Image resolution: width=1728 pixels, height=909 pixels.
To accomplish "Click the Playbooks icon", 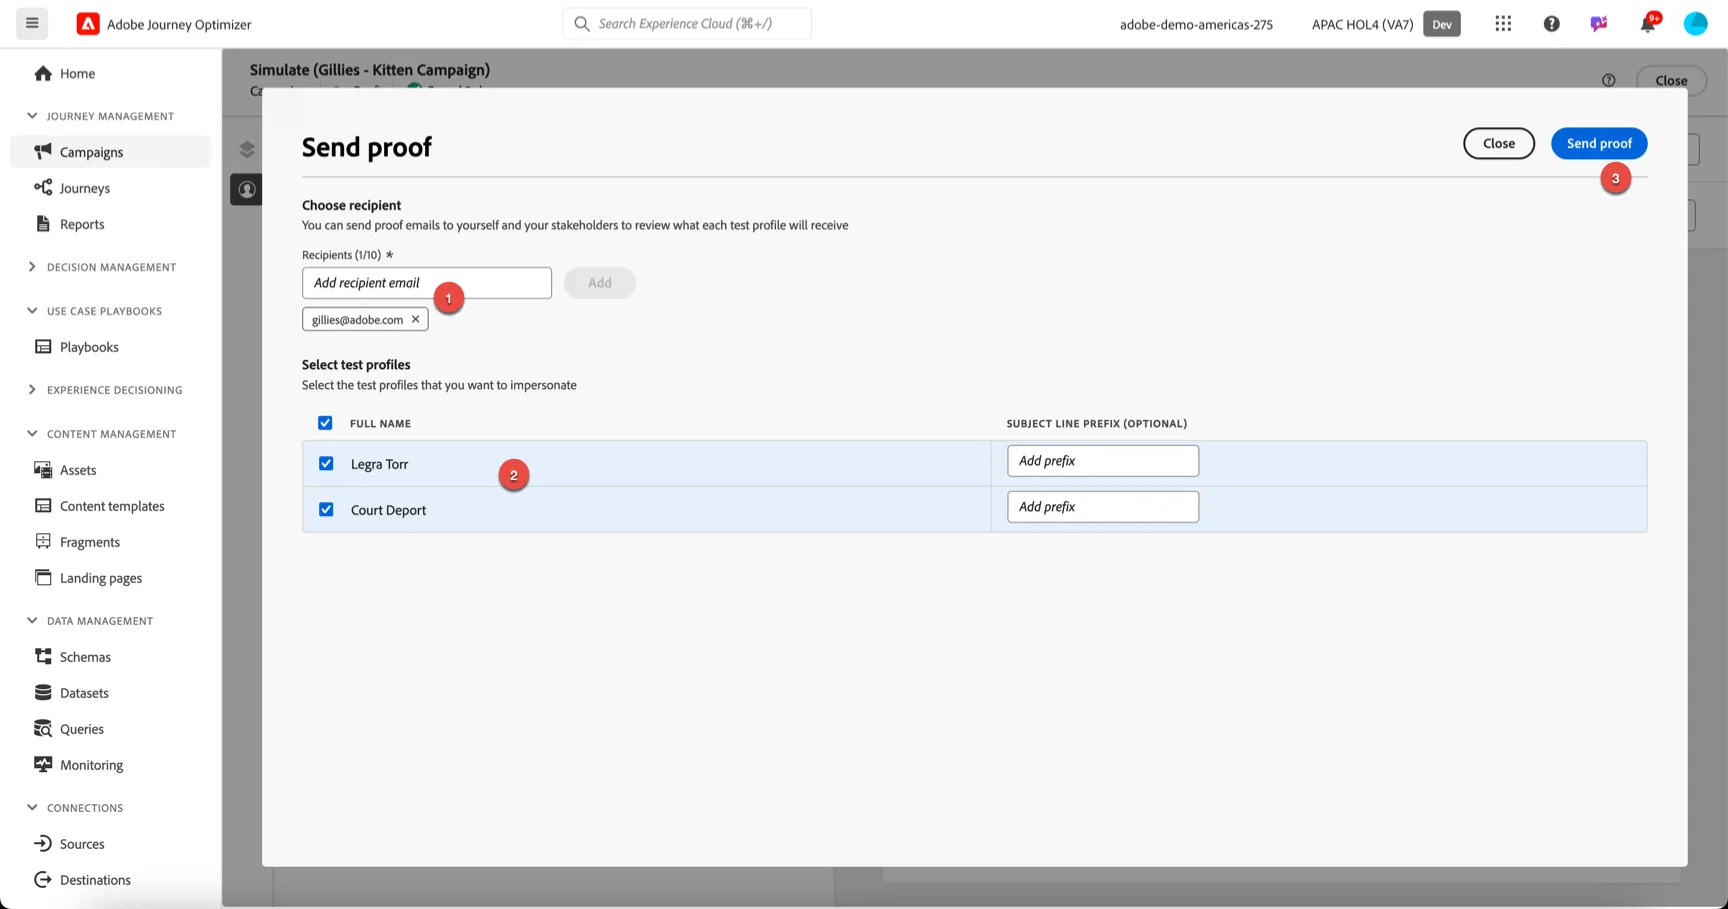I will coord(43,346).
